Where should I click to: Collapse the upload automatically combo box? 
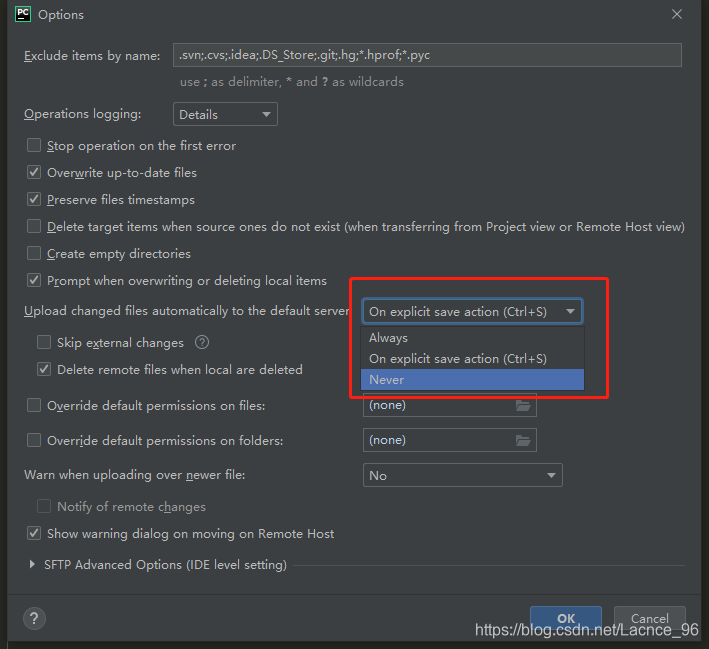click(x=472, y=311)
